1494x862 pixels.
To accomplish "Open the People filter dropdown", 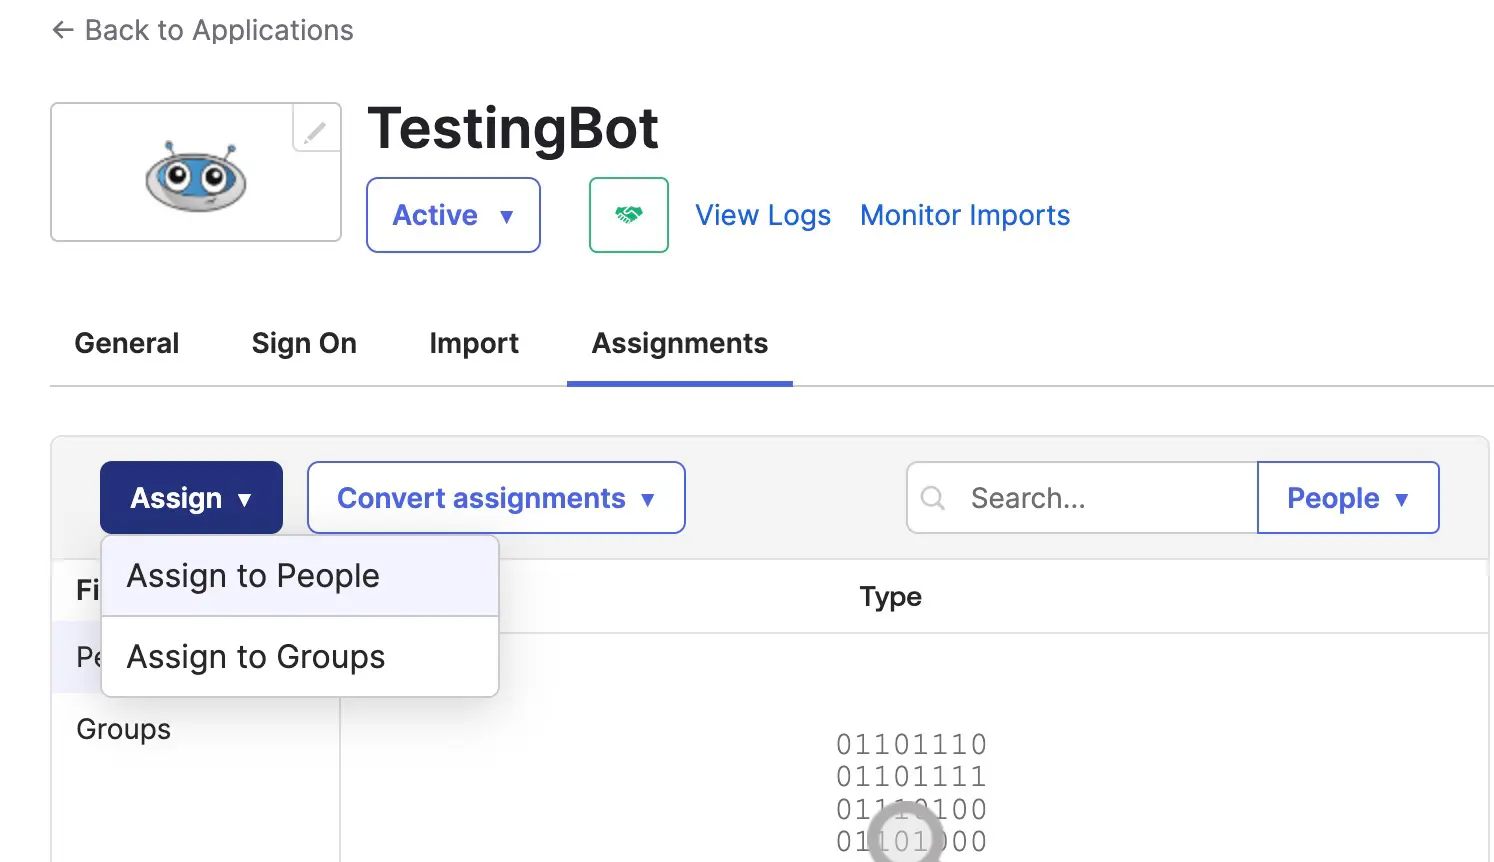I will click(1348, 497).
